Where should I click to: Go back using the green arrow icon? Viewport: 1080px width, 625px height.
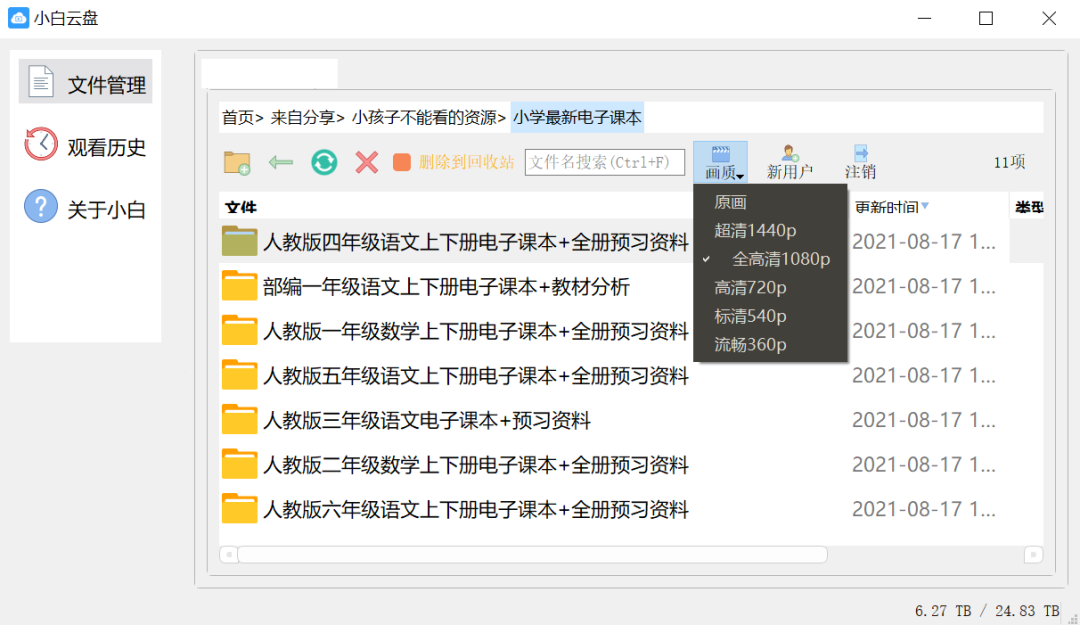(280, 163)
